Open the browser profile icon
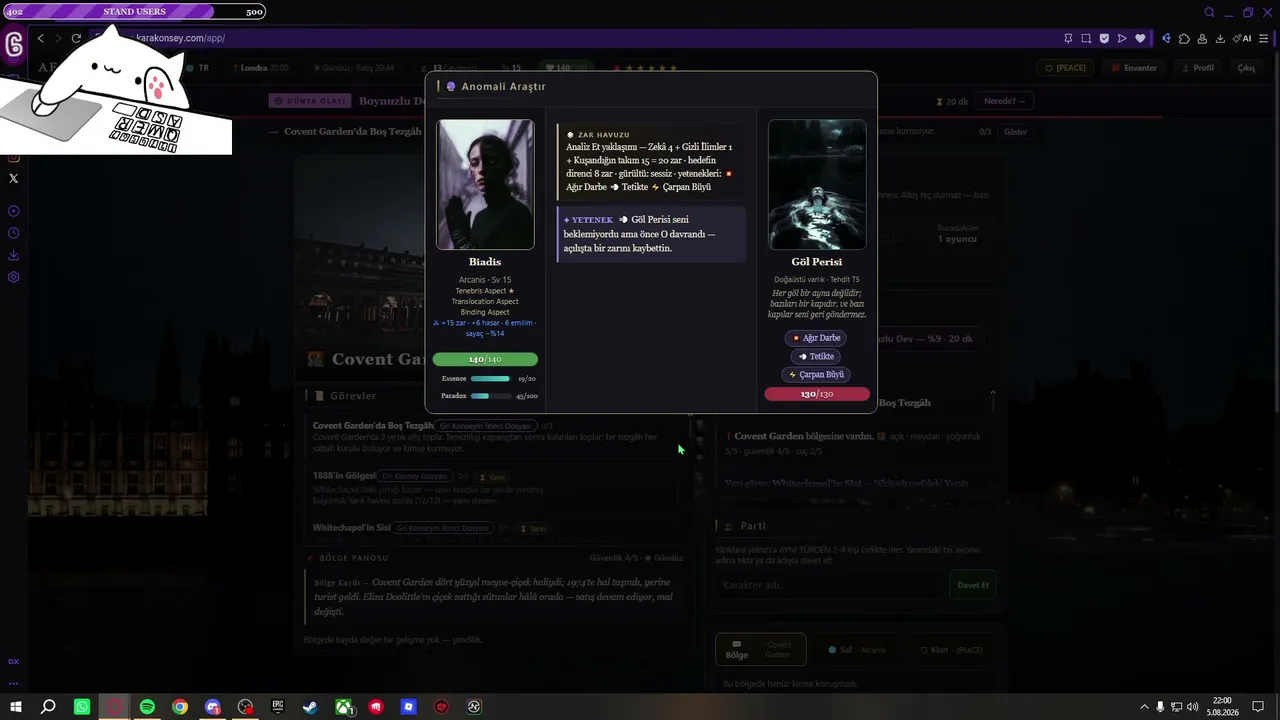Image resolution: width=1280 pixels, height=720 pixels. coord(1202,38)
